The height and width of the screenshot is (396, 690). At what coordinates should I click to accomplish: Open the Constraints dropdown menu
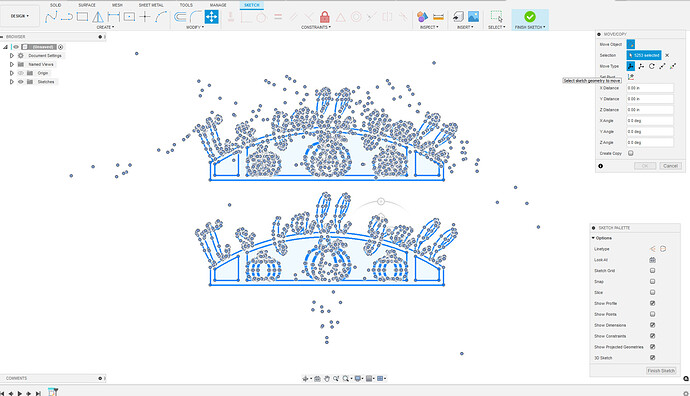click(316, 27)
